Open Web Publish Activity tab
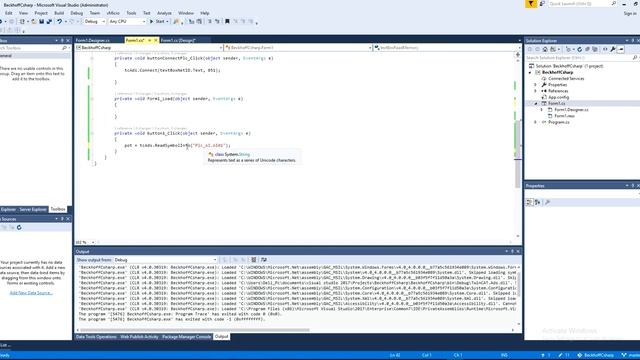 click(x=139, y=337)
